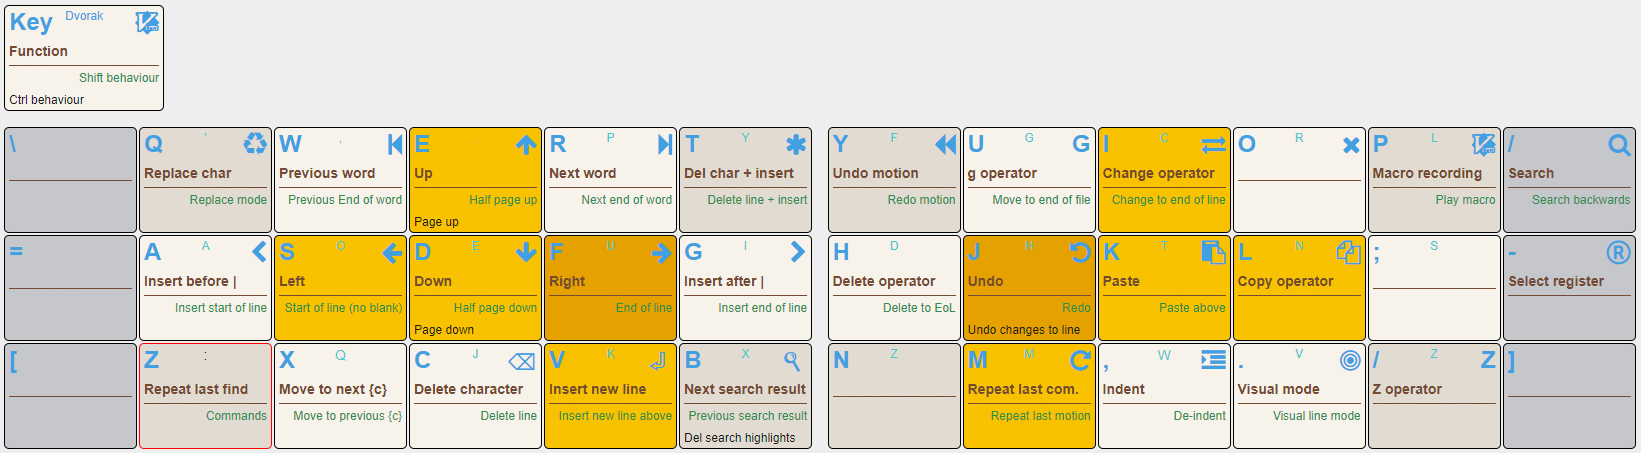Click the copy pages icon on L key
The height and width of the screenshot is (453, 1641).
pyautogui.click(x=1348, y=252)
